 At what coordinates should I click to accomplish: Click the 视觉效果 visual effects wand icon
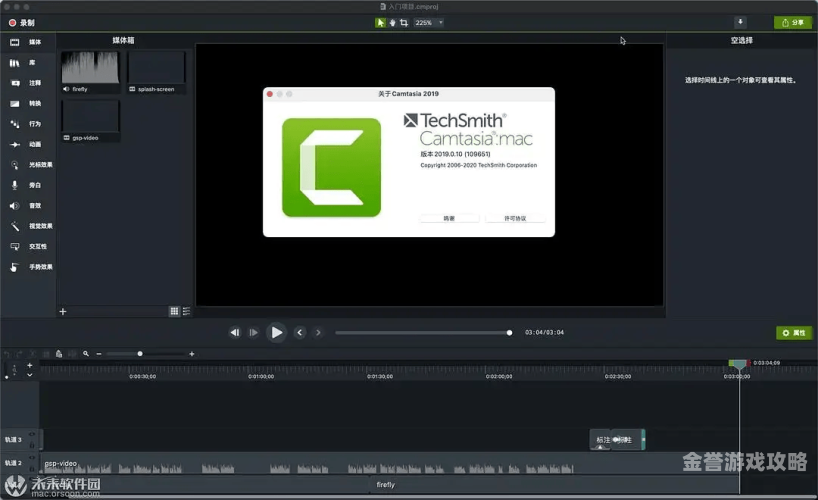[15, 226]
